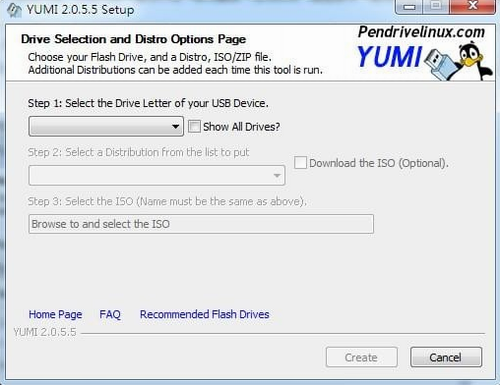Open the USB drive letter dropdown
The image size is (500, 385).
coord(106,126)
